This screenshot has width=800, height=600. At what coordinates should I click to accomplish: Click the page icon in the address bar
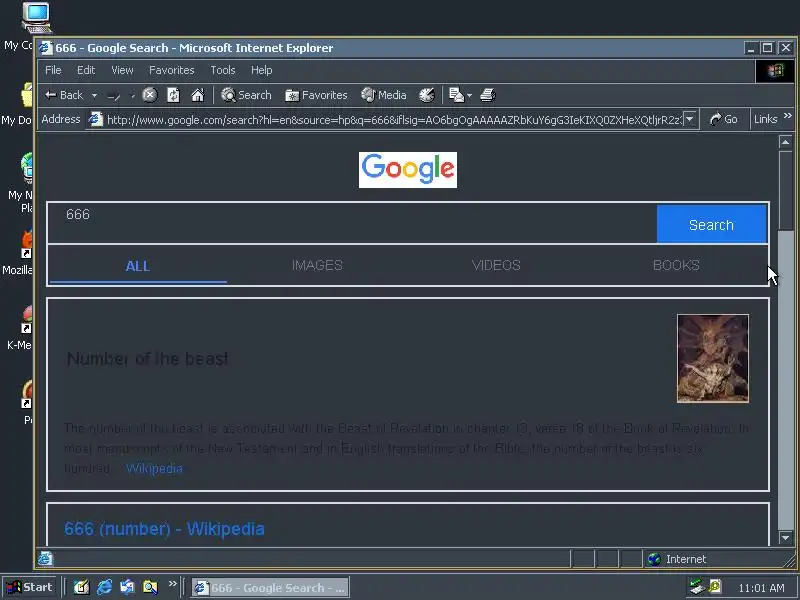tap(95, 119)
